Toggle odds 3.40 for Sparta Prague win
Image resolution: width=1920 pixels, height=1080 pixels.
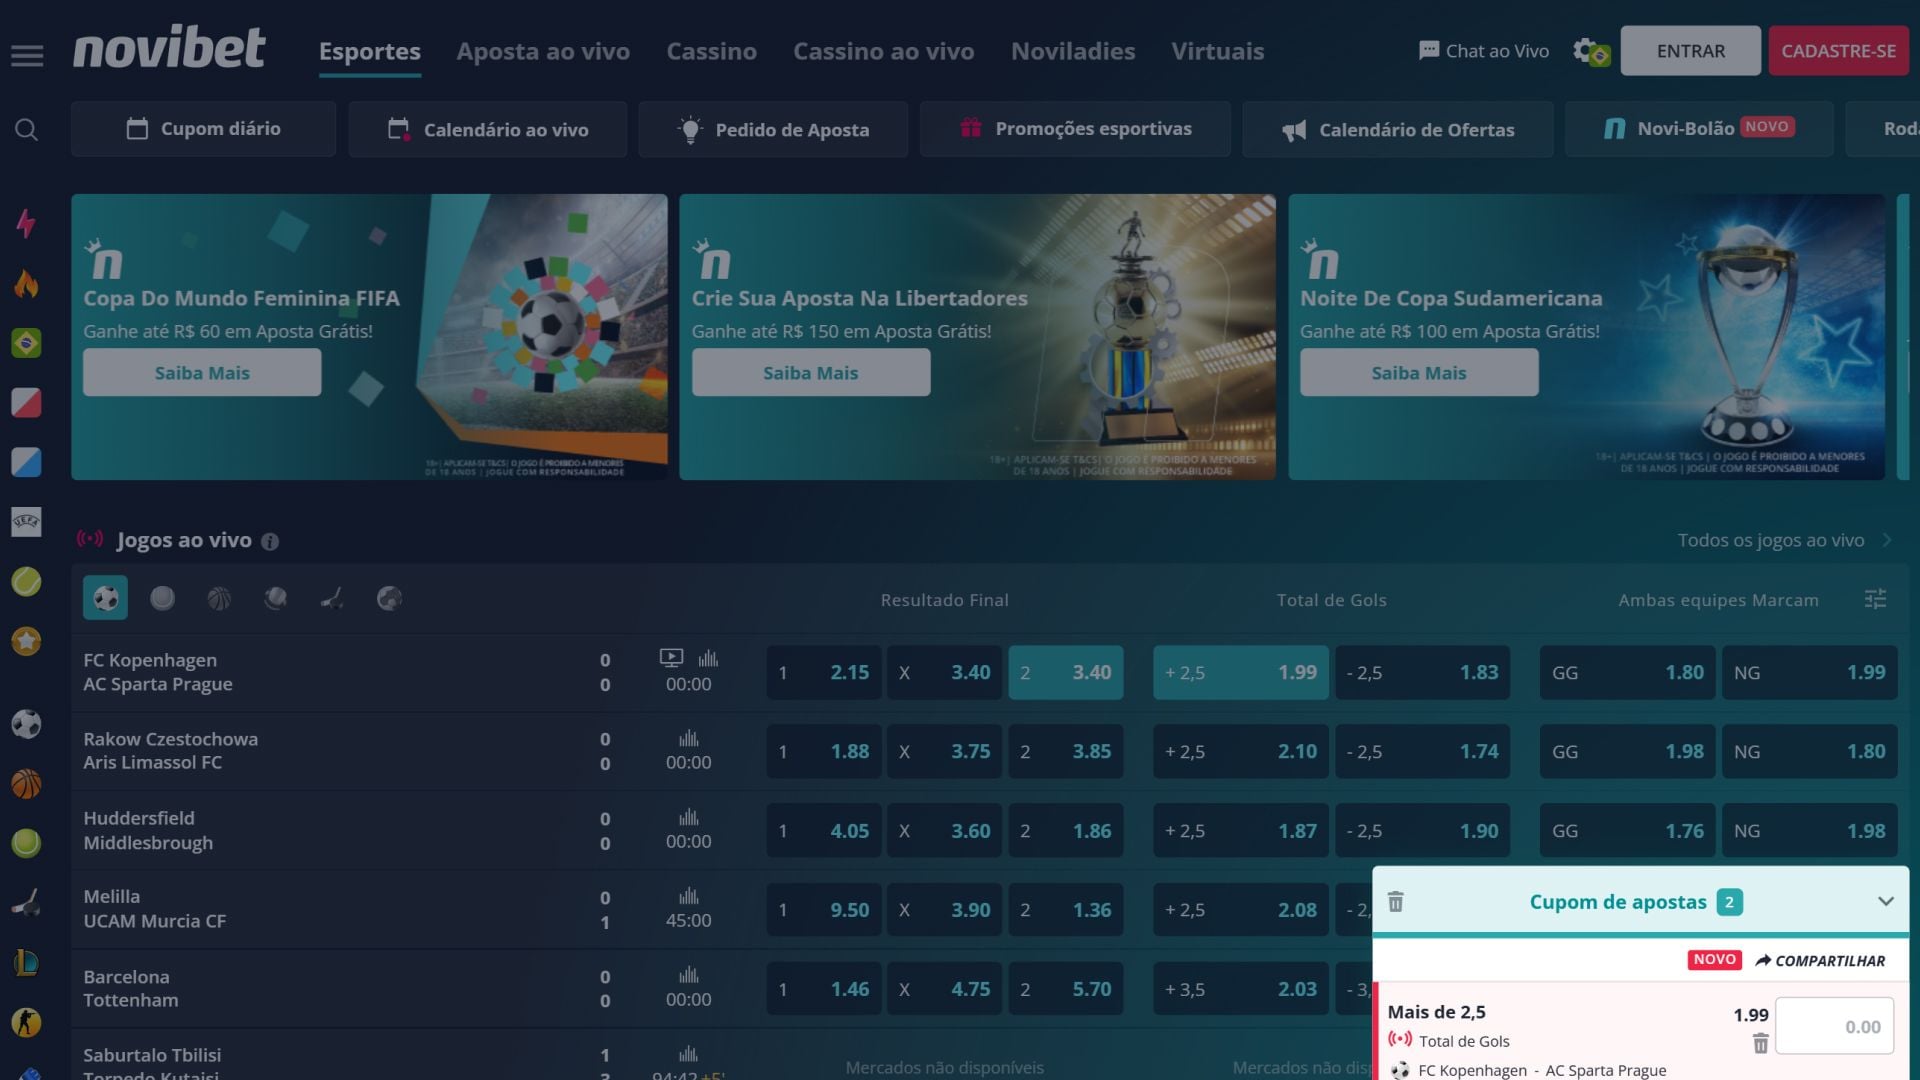(x=1065, y=673)
